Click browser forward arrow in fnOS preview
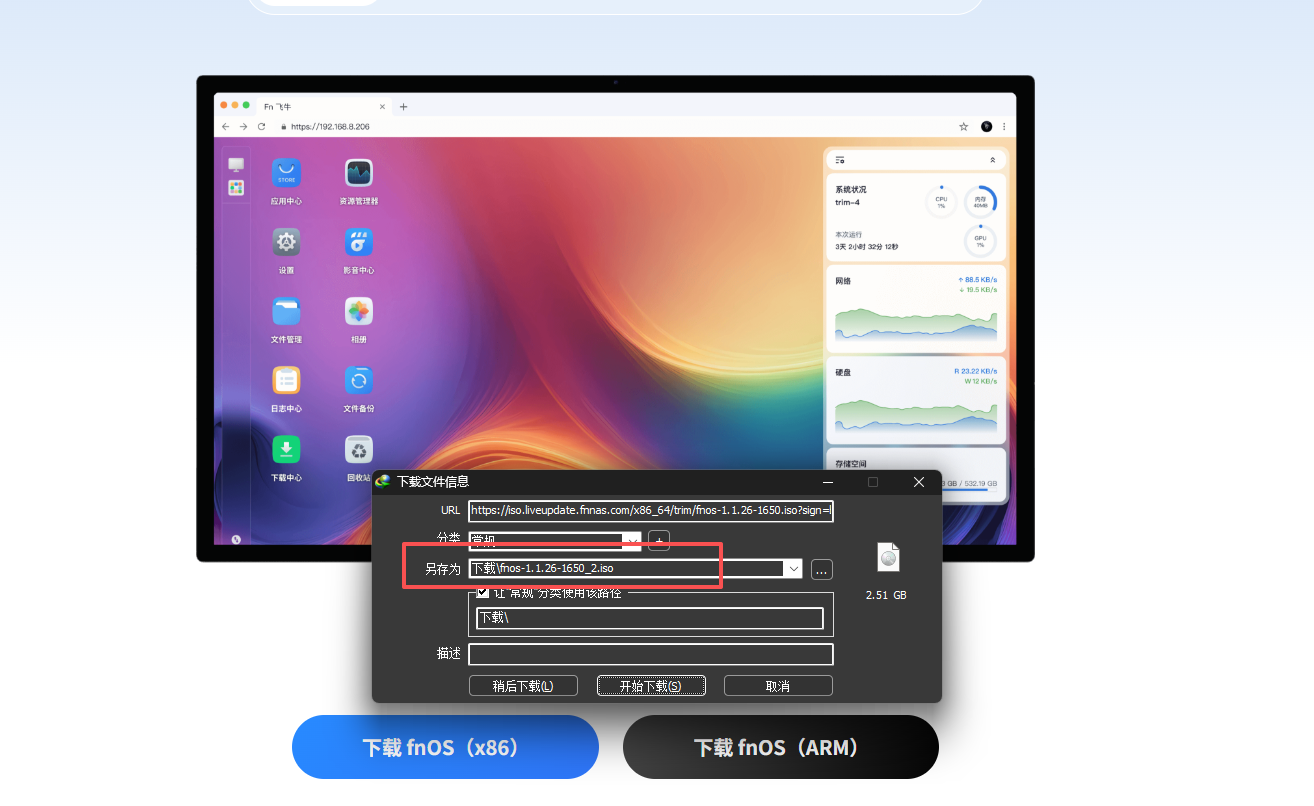The width and height of the screenshot is (1314, 806). coord(243,127)
